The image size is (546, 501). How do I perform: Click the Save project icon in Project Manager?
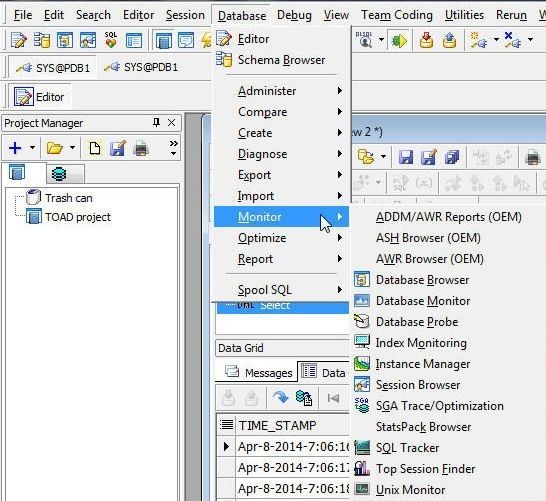click(x=118, y=148)
